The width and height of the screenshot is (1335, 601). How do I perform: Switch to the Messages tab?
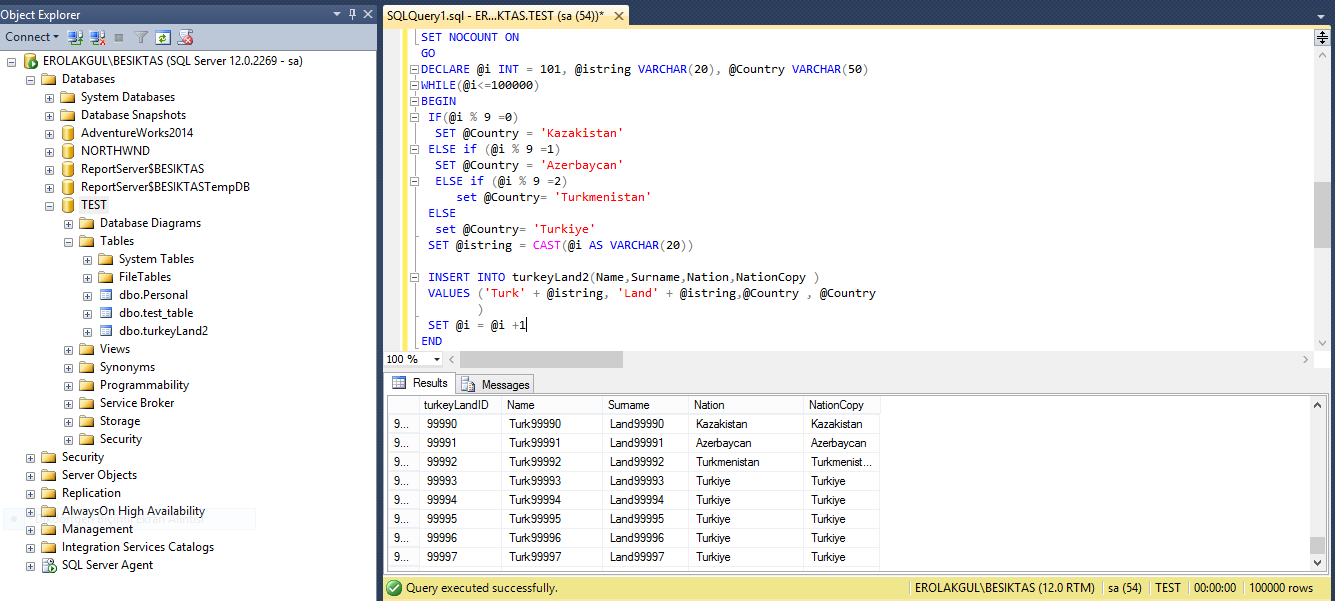(496, 384)
